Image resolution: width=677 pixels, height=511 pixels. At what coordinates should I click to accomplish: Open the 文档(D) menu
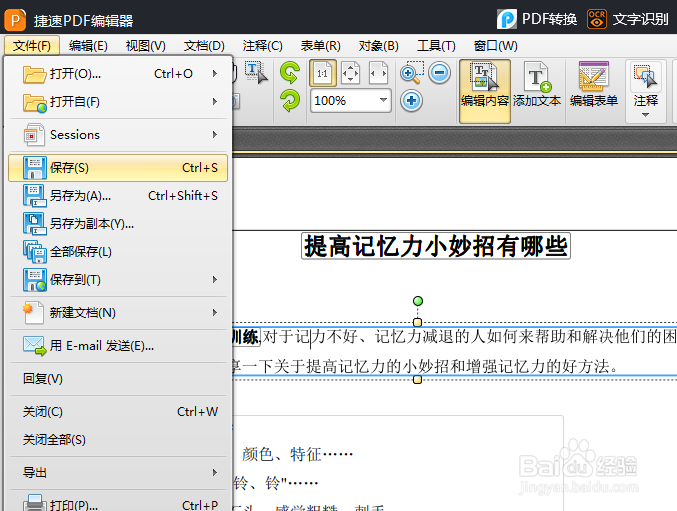204,45
